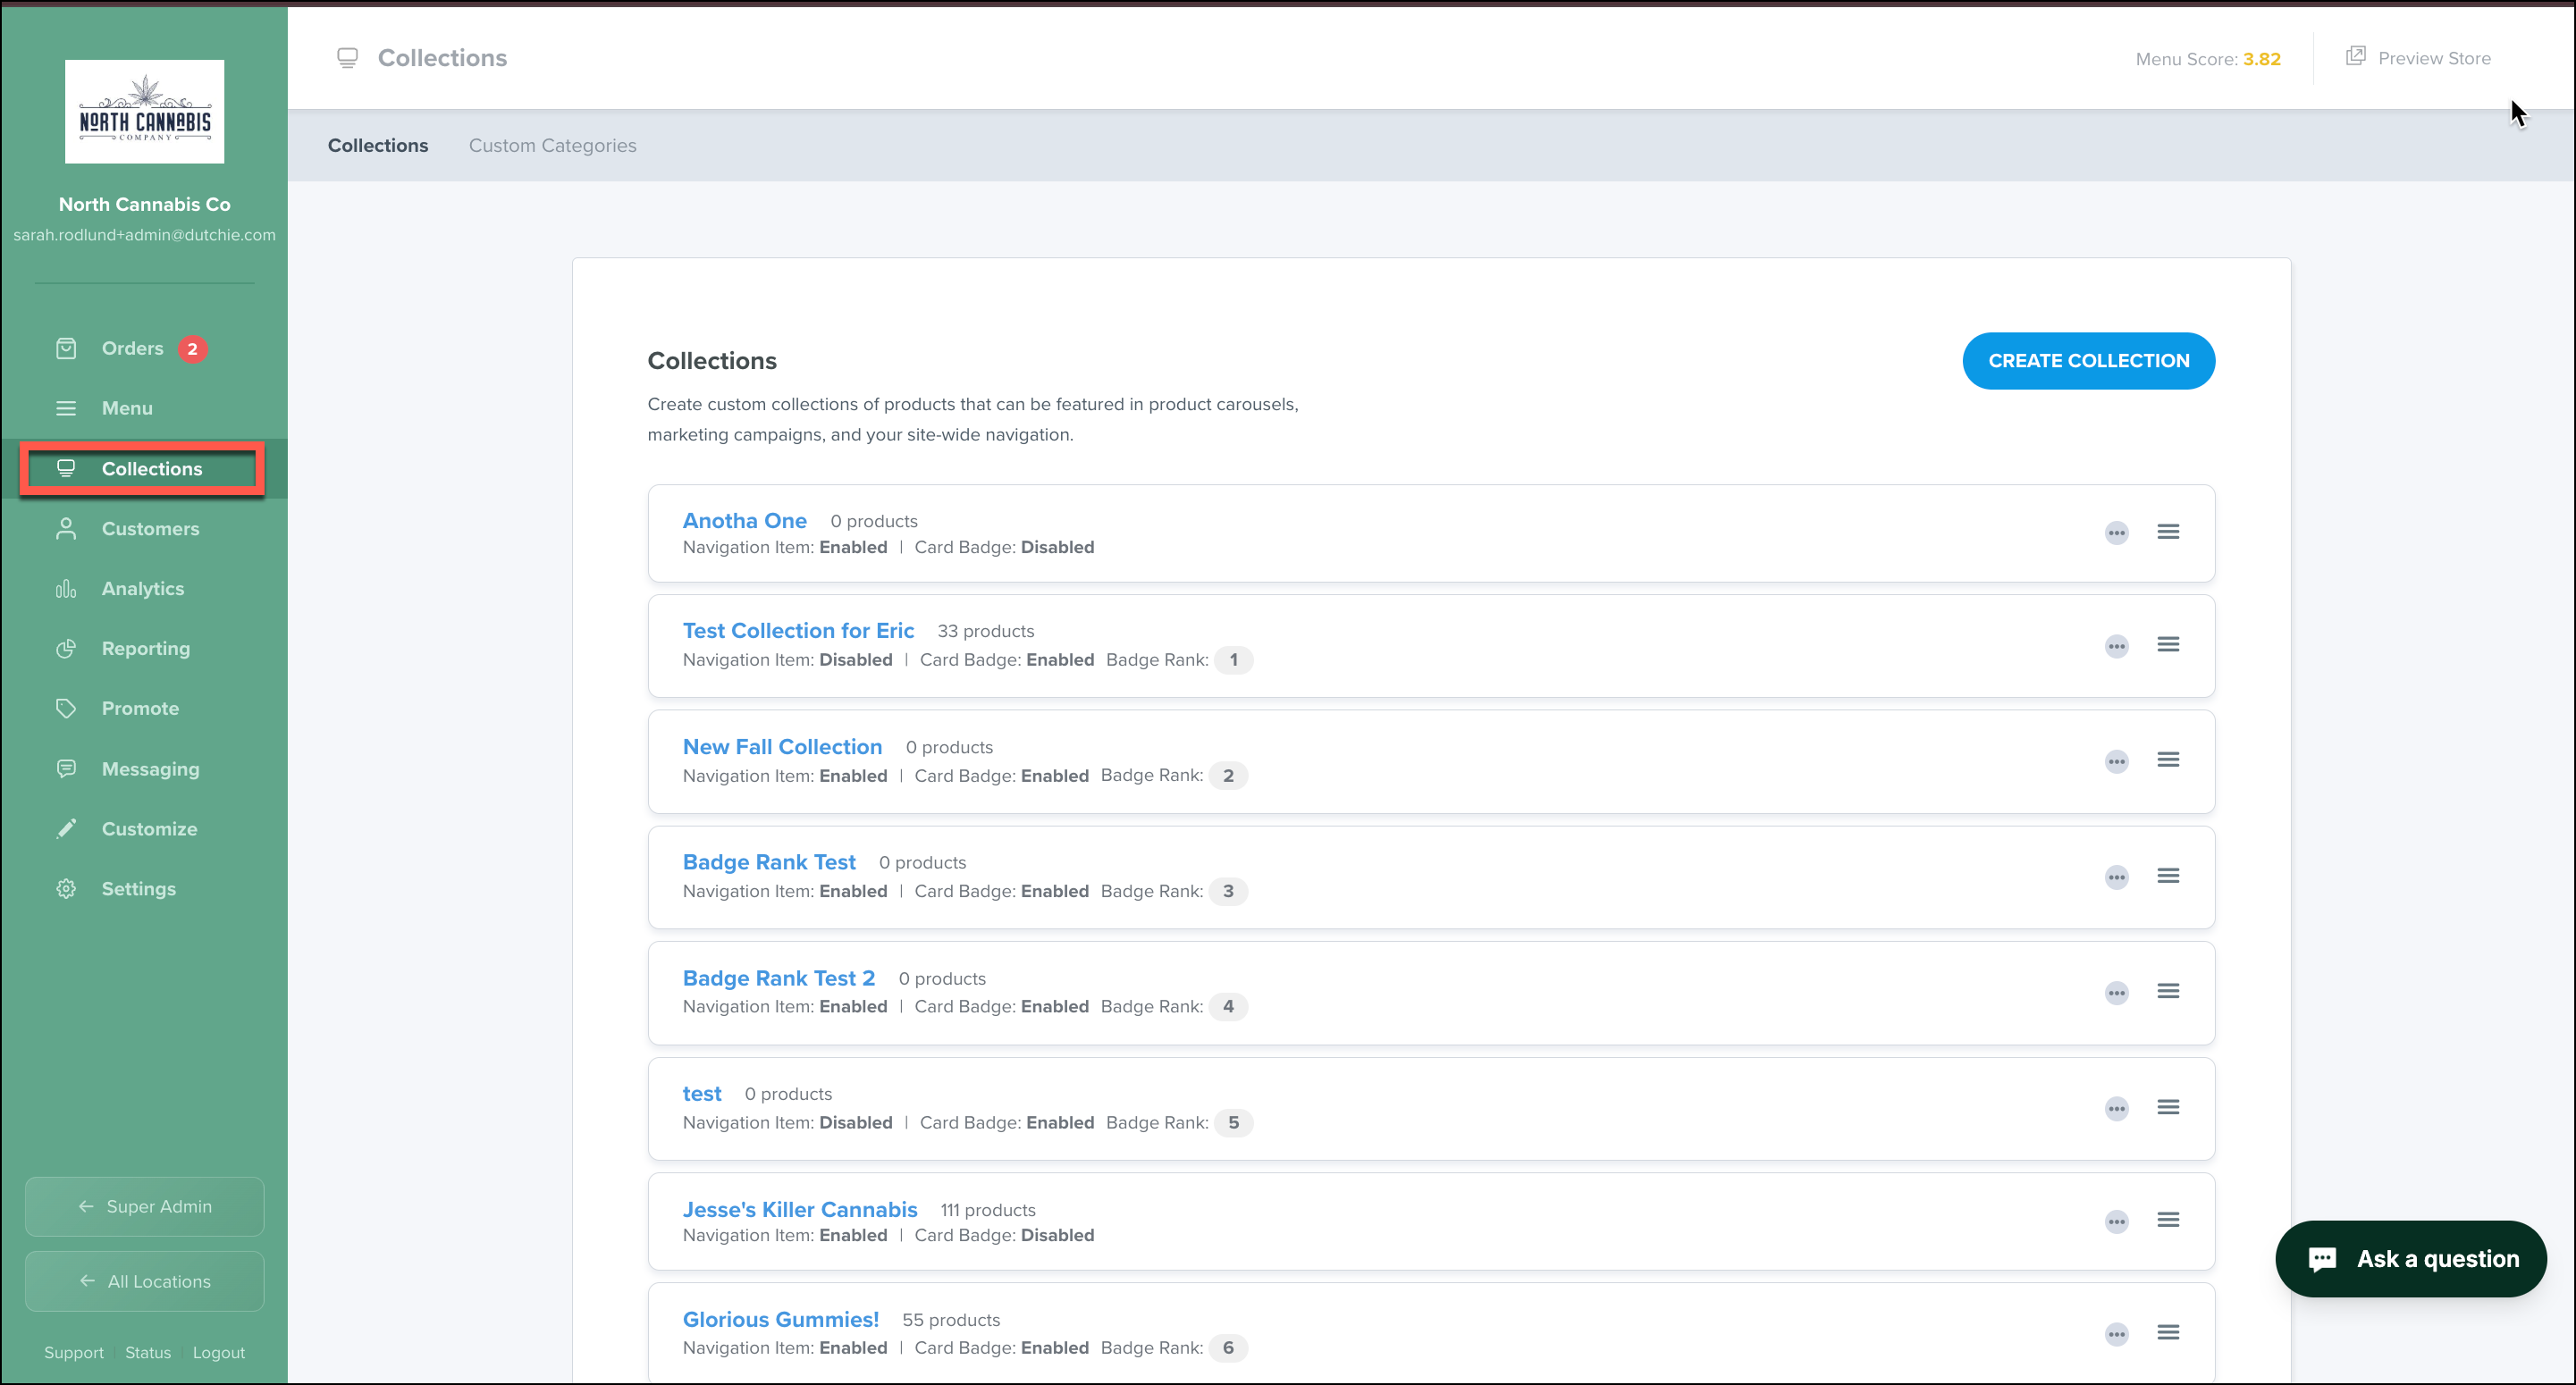Open options menu for Glorious Gummies!
The width and height of the screenshot is (2576, 1385).
click(2117, 1335)
